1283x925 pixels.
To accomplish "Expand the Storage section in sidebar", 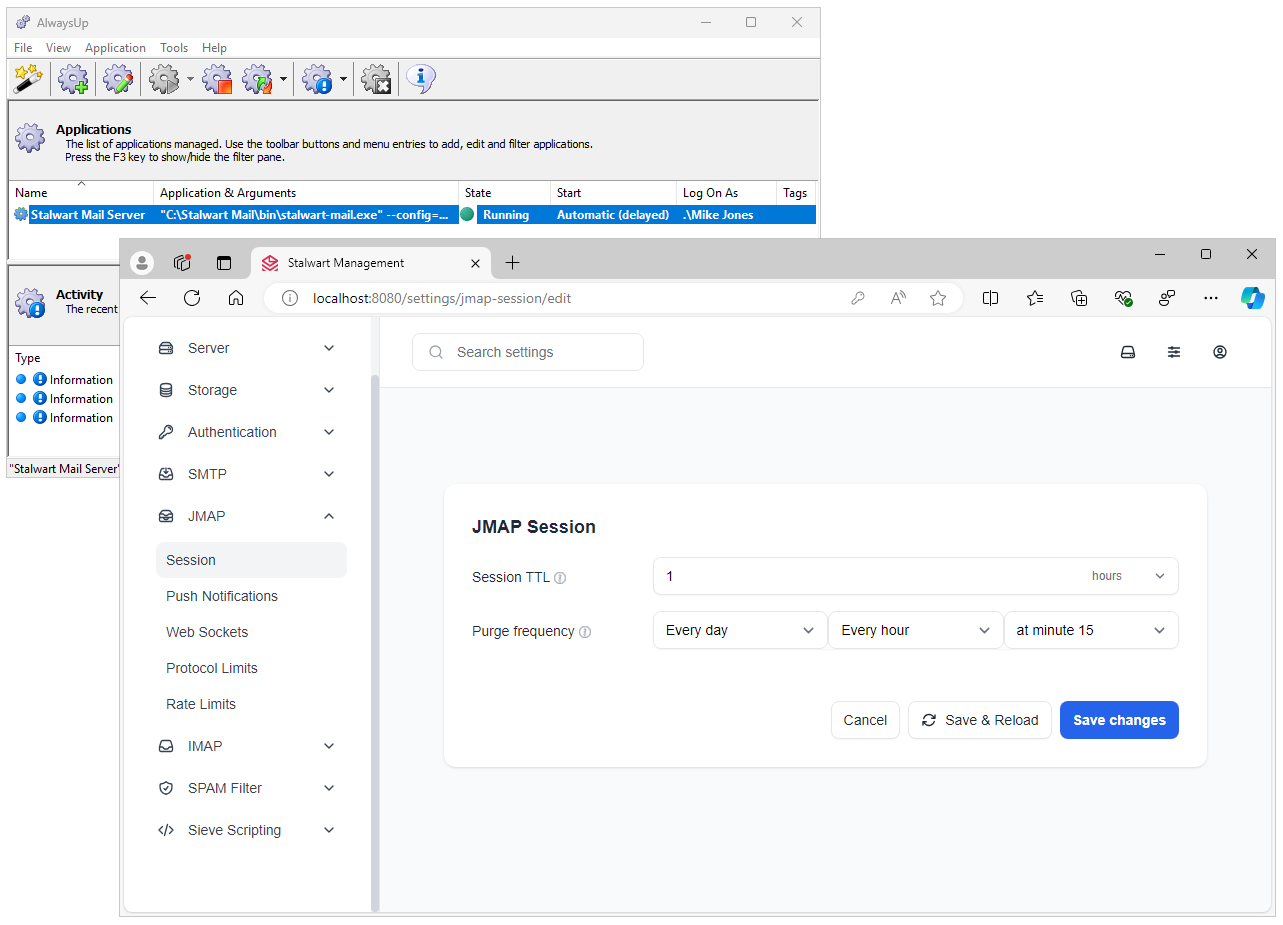I will click(247, 390).
